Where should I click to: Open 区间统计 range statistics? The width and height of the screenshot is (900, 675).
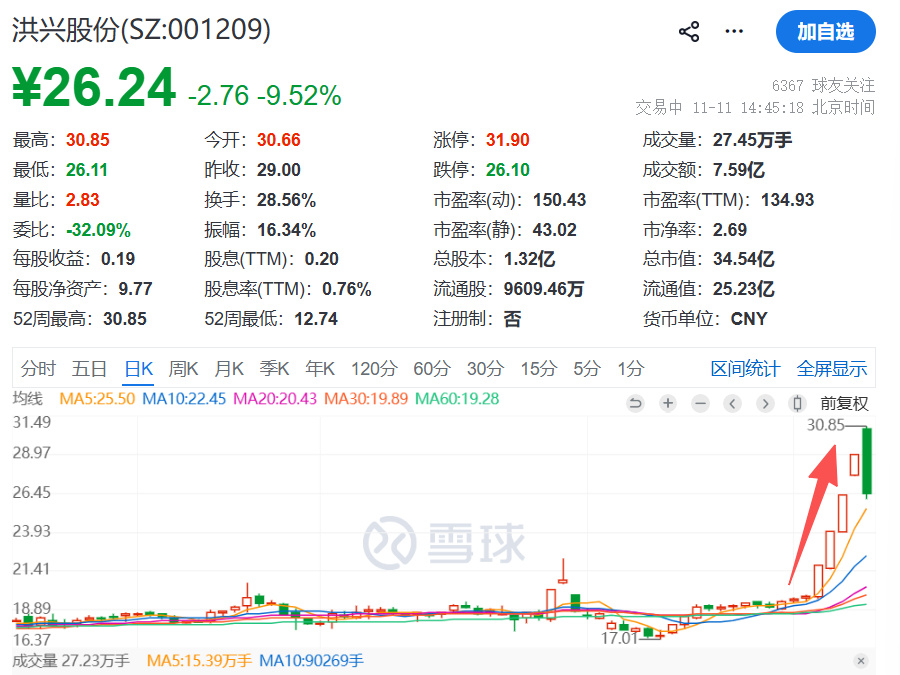745,369
